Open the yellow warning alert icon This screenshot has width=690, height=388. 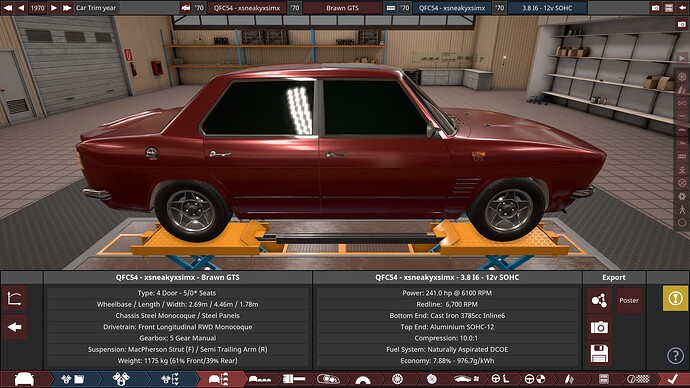[675, 299]
